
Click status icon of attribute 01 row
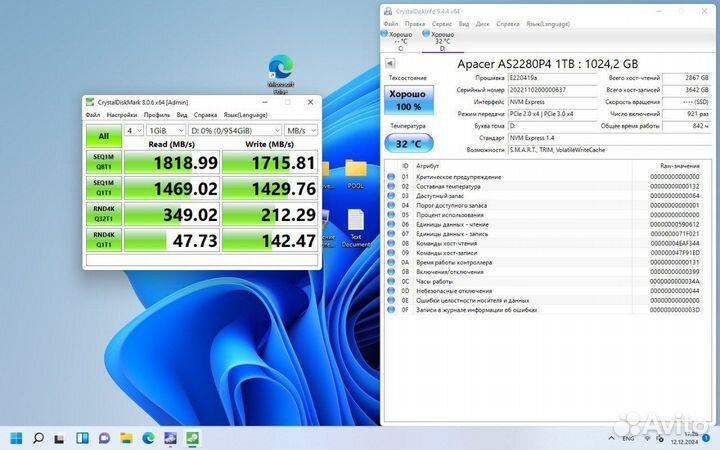(391, 176)
